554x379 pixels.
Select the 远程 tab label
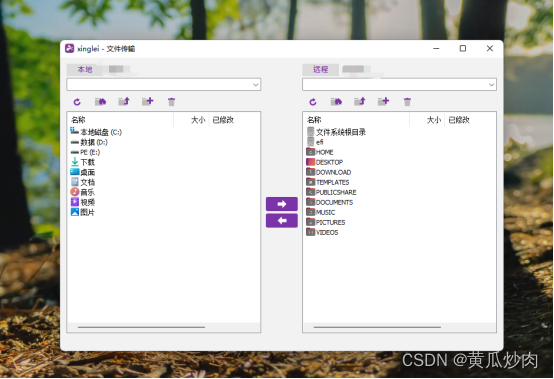pyautogui.click(x=320, y=70)
